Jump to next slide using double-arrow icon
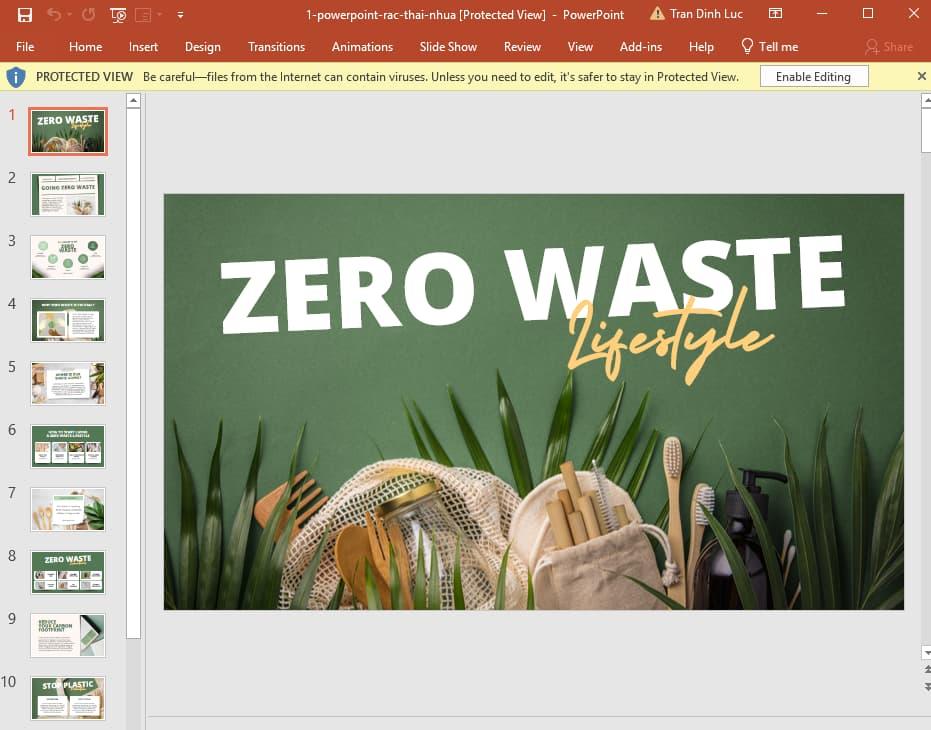The width and height of the screenshot is (931, 730). tap(926, 686)
